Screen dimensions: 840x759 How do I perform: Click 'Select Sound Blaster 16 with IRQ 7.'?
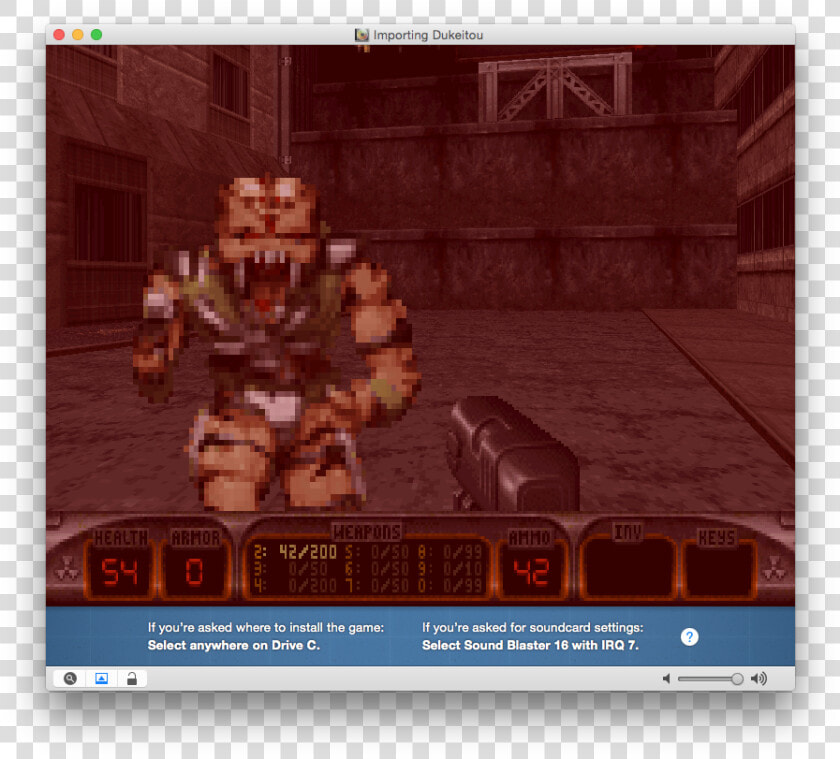pos(530,645)
